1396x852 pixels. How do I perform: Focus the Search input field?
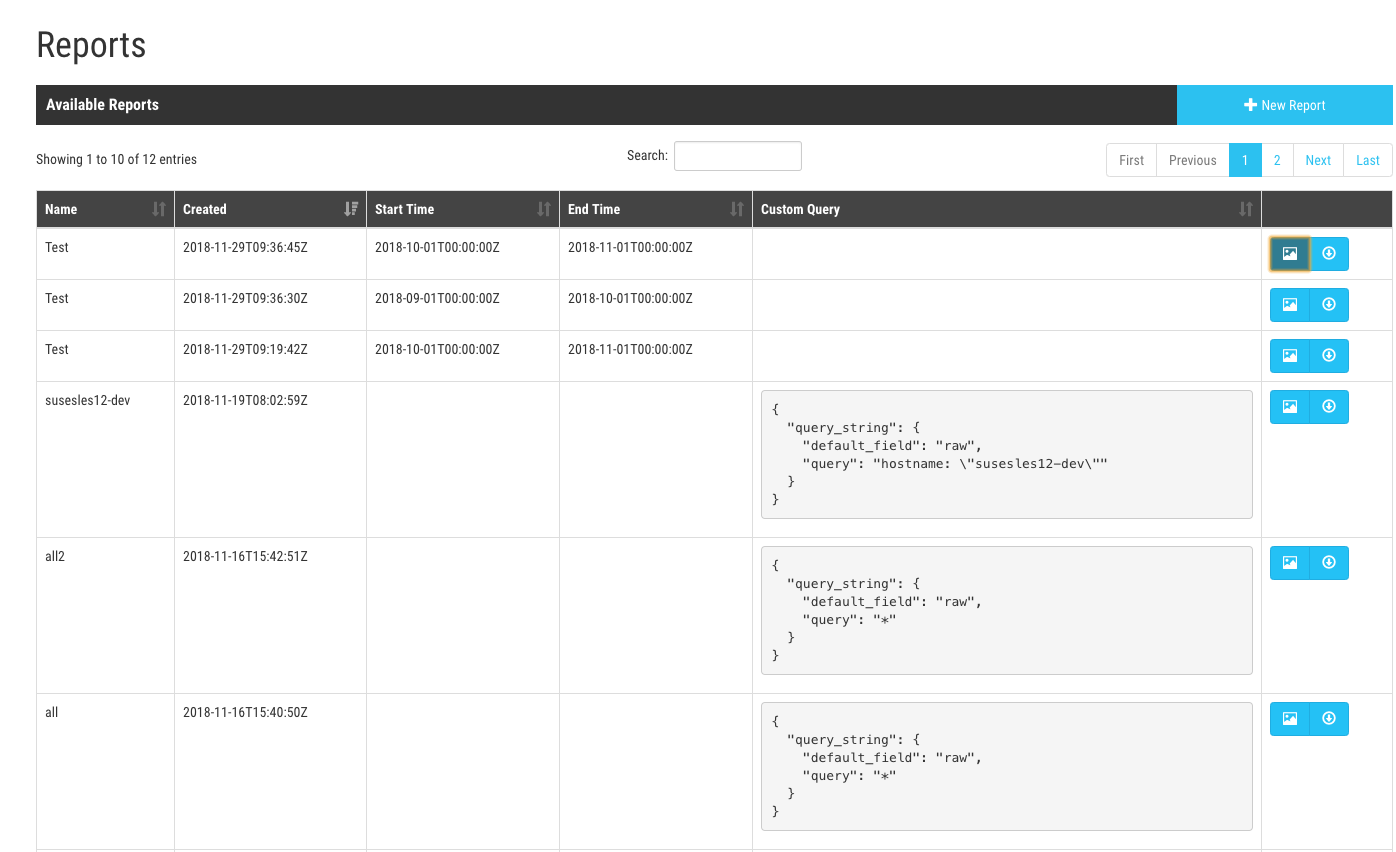[x=737, y=156]
